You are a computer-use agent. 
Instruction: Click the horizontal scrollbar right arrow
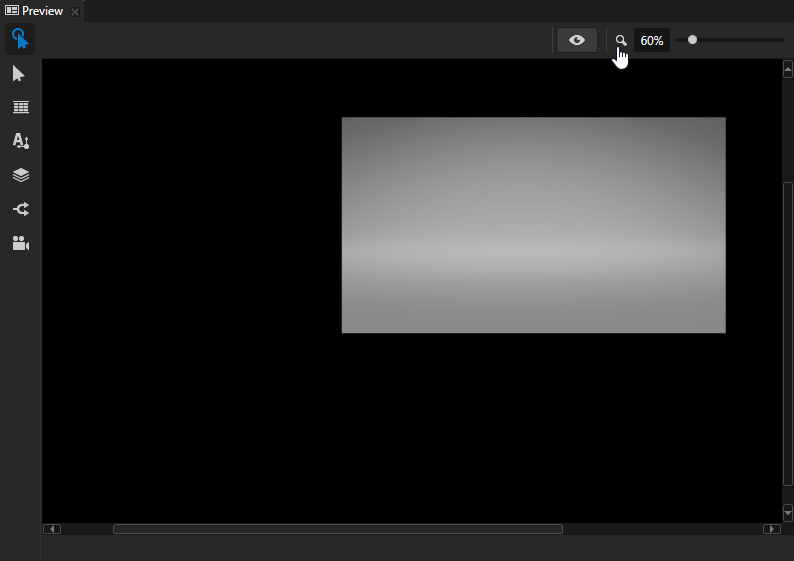[771, 529]
